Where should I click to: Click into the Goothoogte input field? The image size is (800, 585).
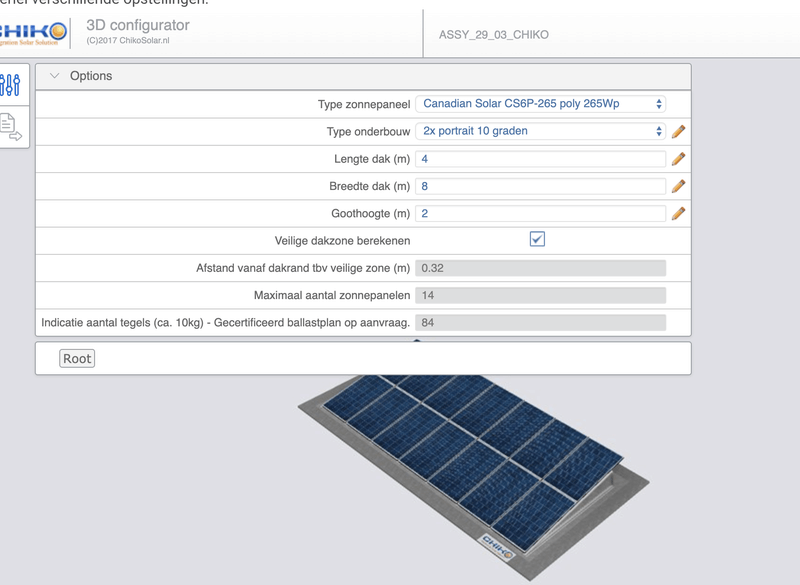click(540, 213)
